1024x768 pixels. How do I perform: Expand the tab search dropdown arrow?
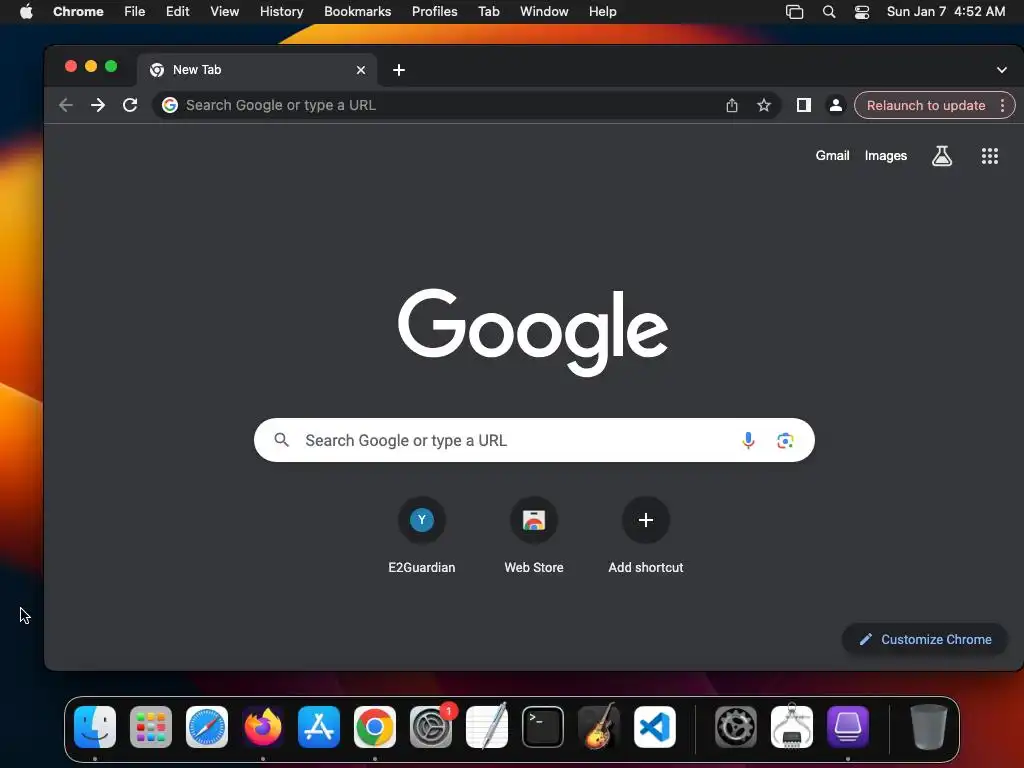click(x=1002, y=70)
